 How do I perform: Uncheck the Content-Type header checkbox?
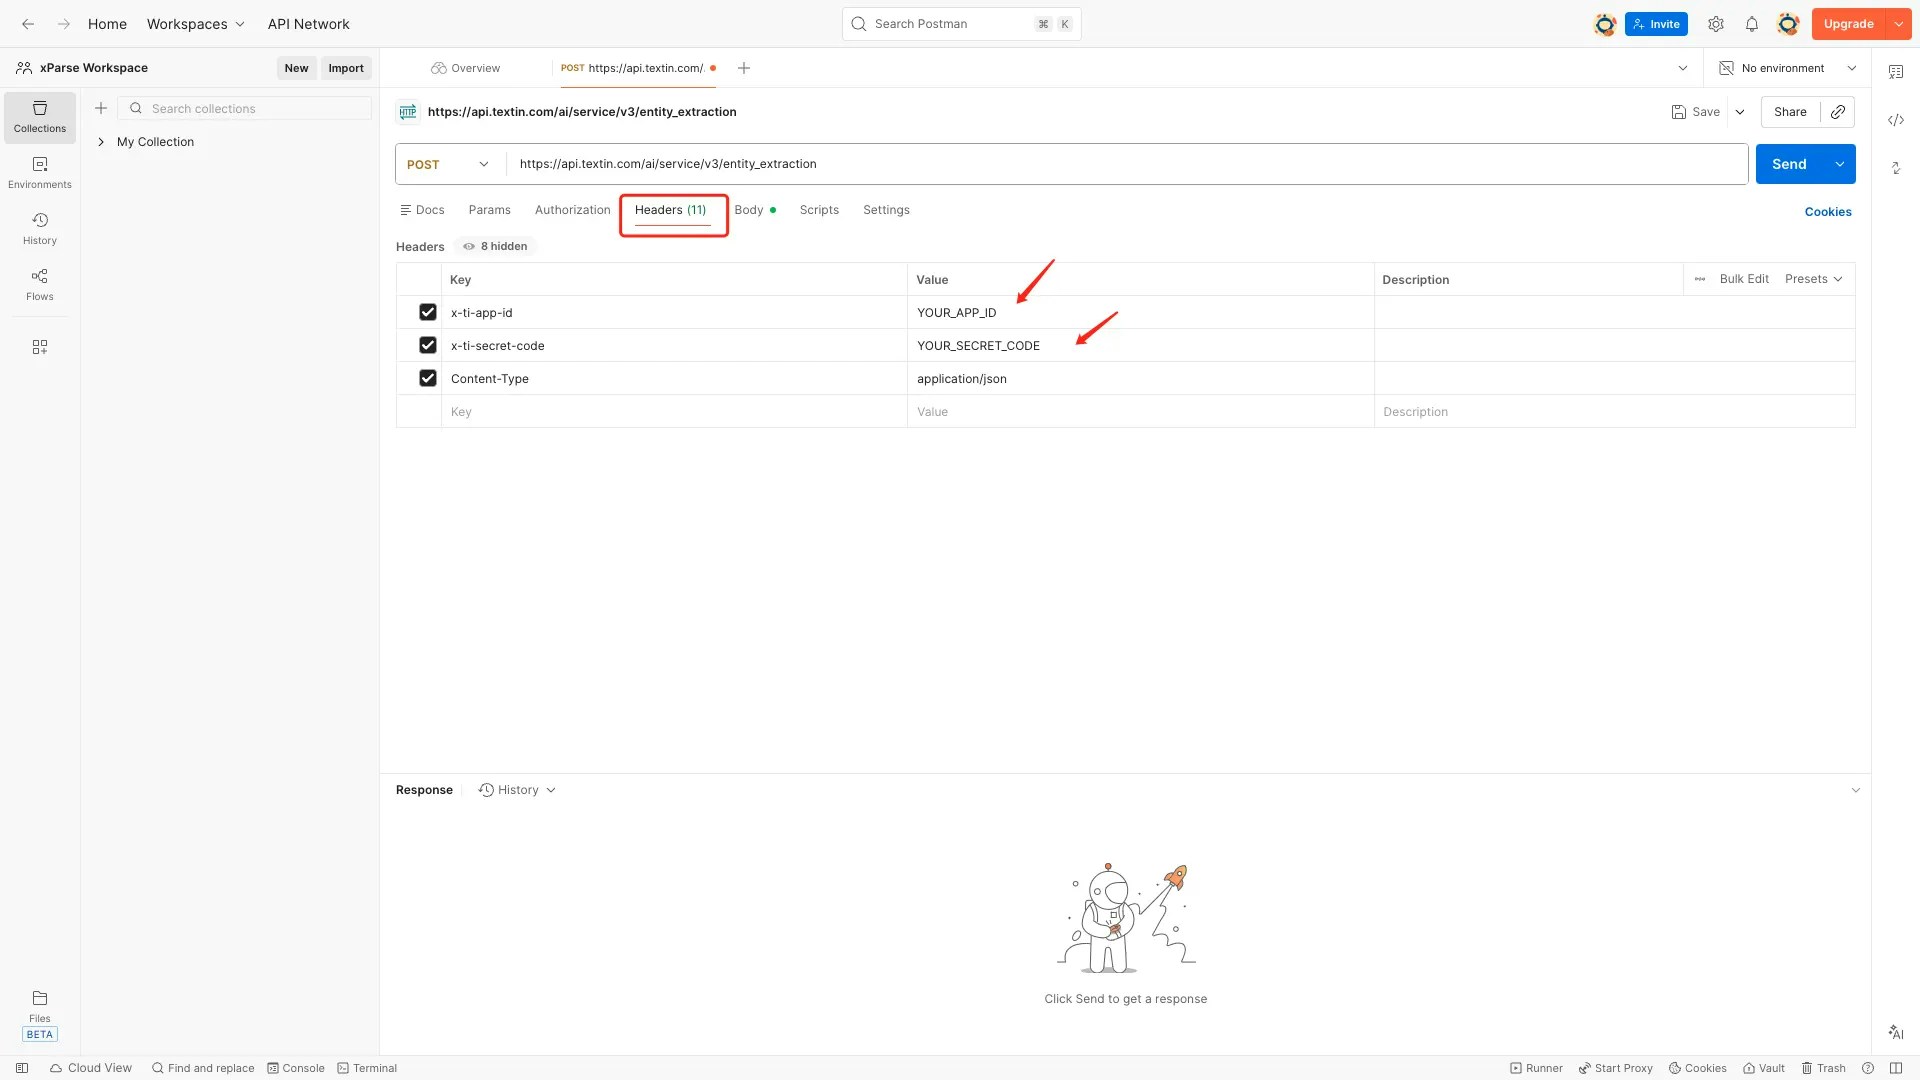(x=428, y=378)
